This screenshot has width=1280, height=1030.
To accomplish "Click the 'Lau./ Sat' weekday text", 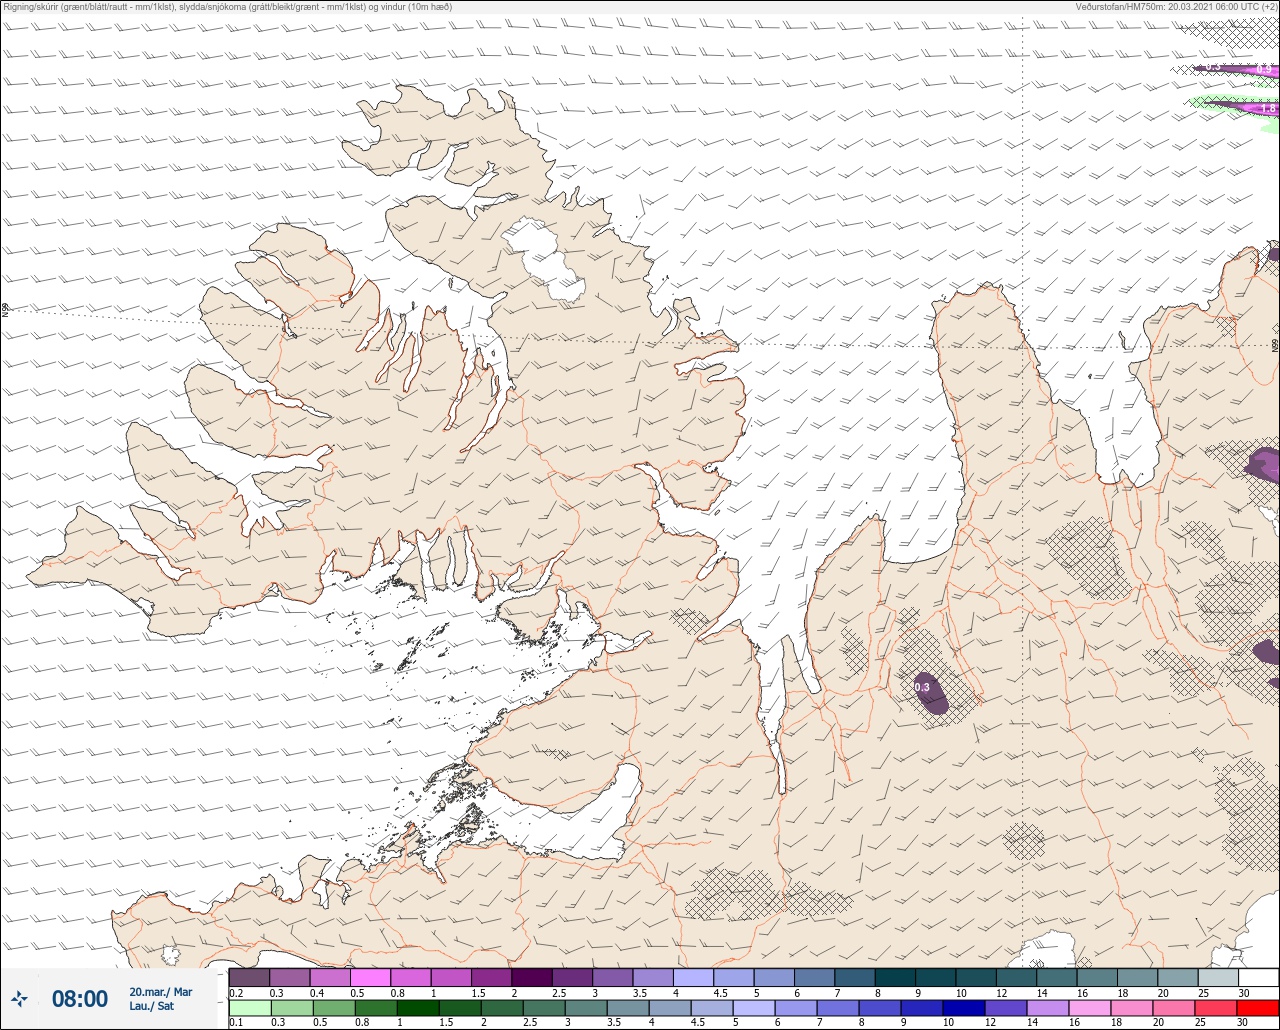I will click(151, 1006).
